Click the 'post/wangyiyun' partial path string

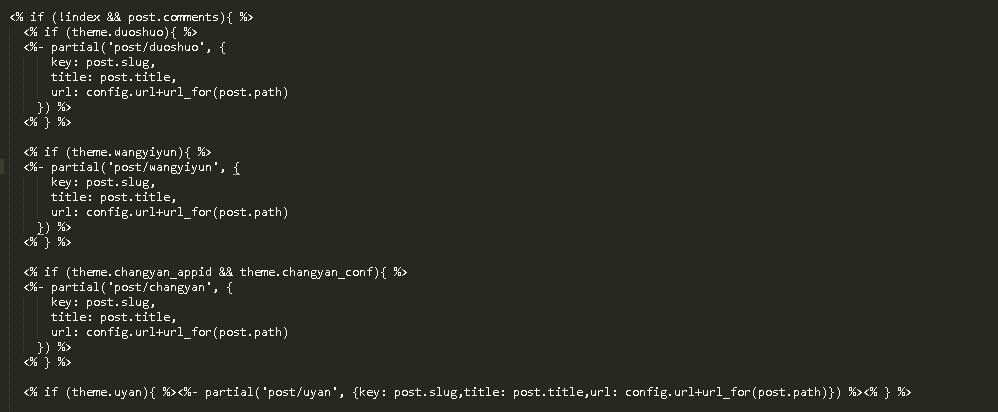point(164,167)
